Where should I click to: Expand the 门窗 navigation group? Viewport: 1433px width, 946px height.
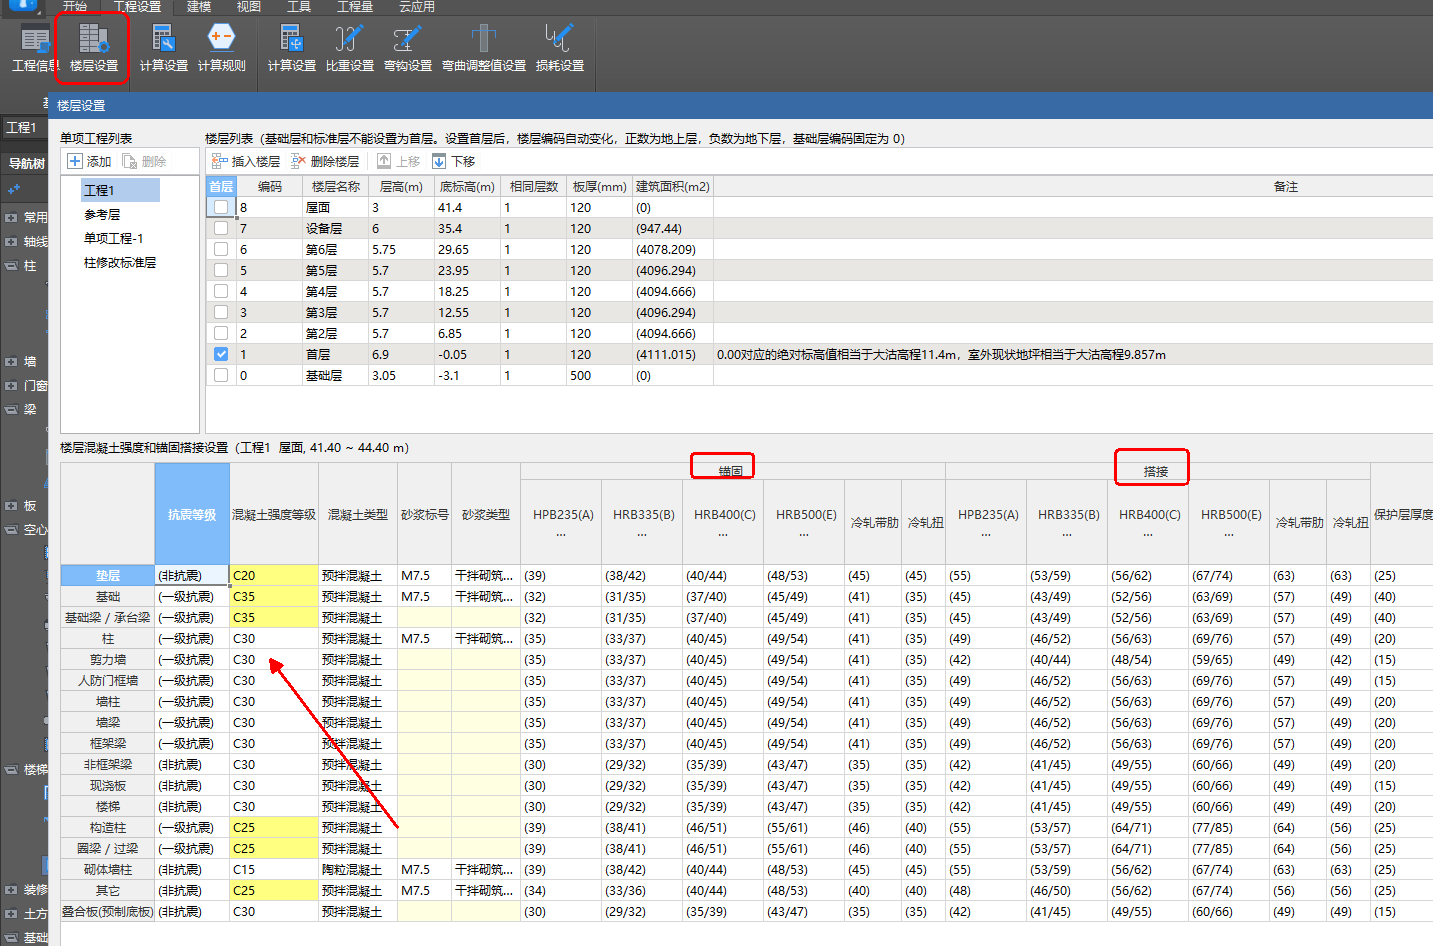(11, 385)
